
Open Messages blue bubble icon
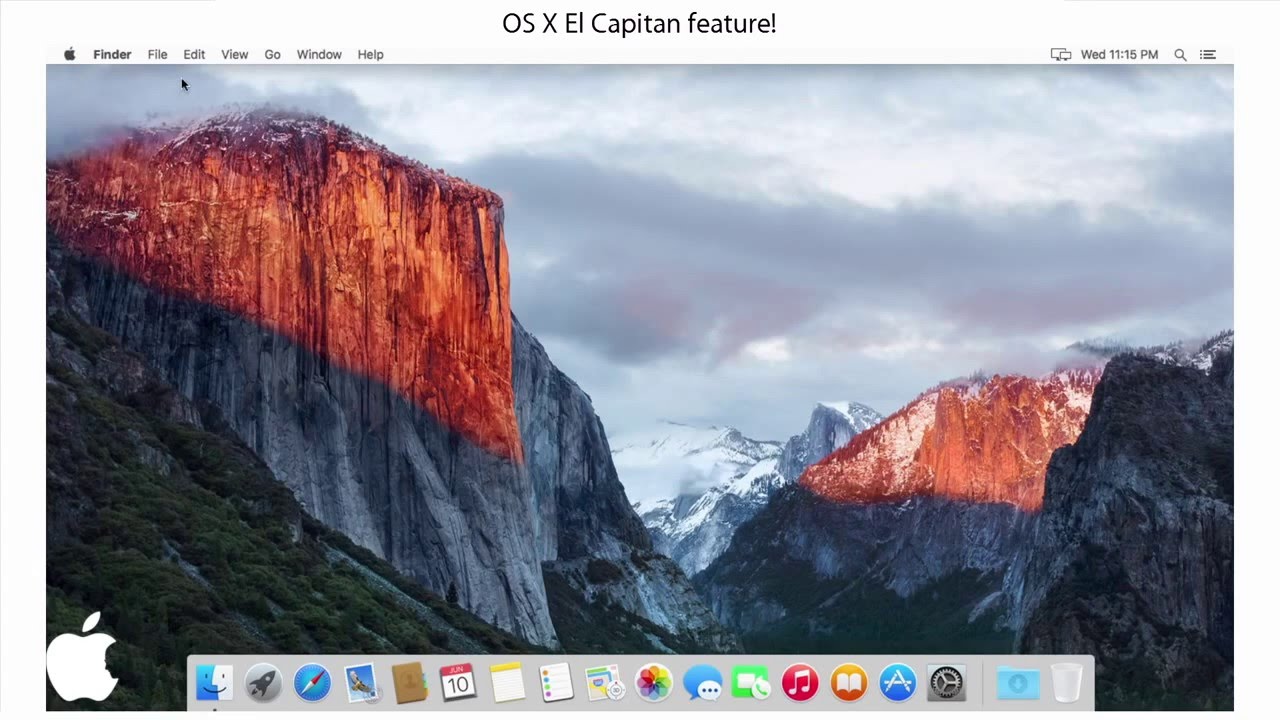click(x=703, y=683)
